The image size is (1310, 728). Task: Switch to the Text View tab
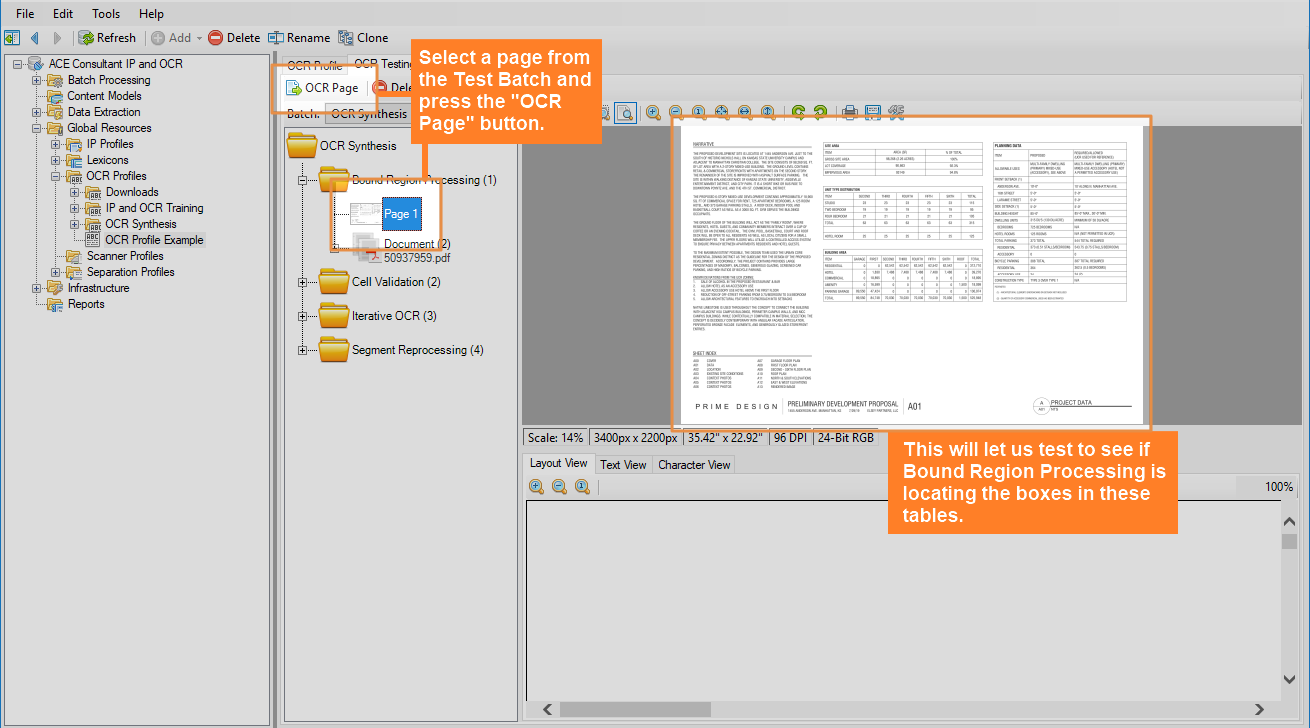tap(623, 464)
